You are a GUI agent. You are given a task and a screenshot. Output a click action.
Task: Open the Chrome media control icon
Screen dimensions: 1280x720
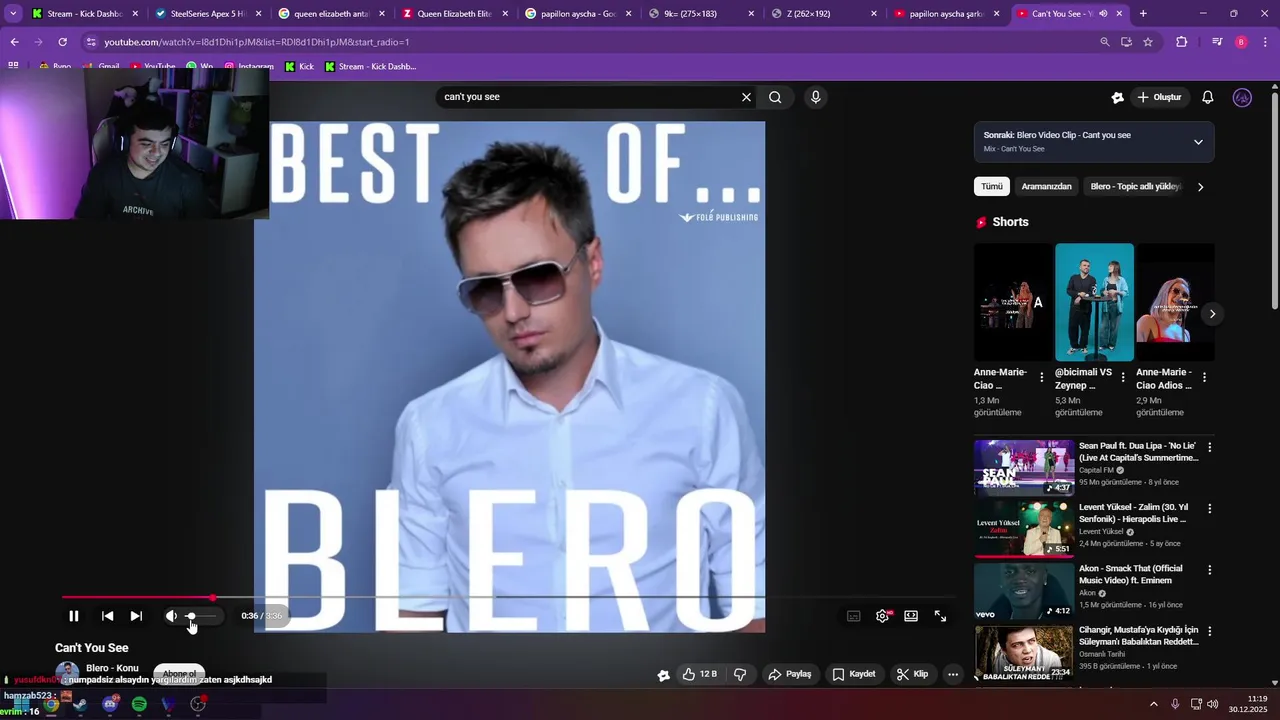point(1217,42)
